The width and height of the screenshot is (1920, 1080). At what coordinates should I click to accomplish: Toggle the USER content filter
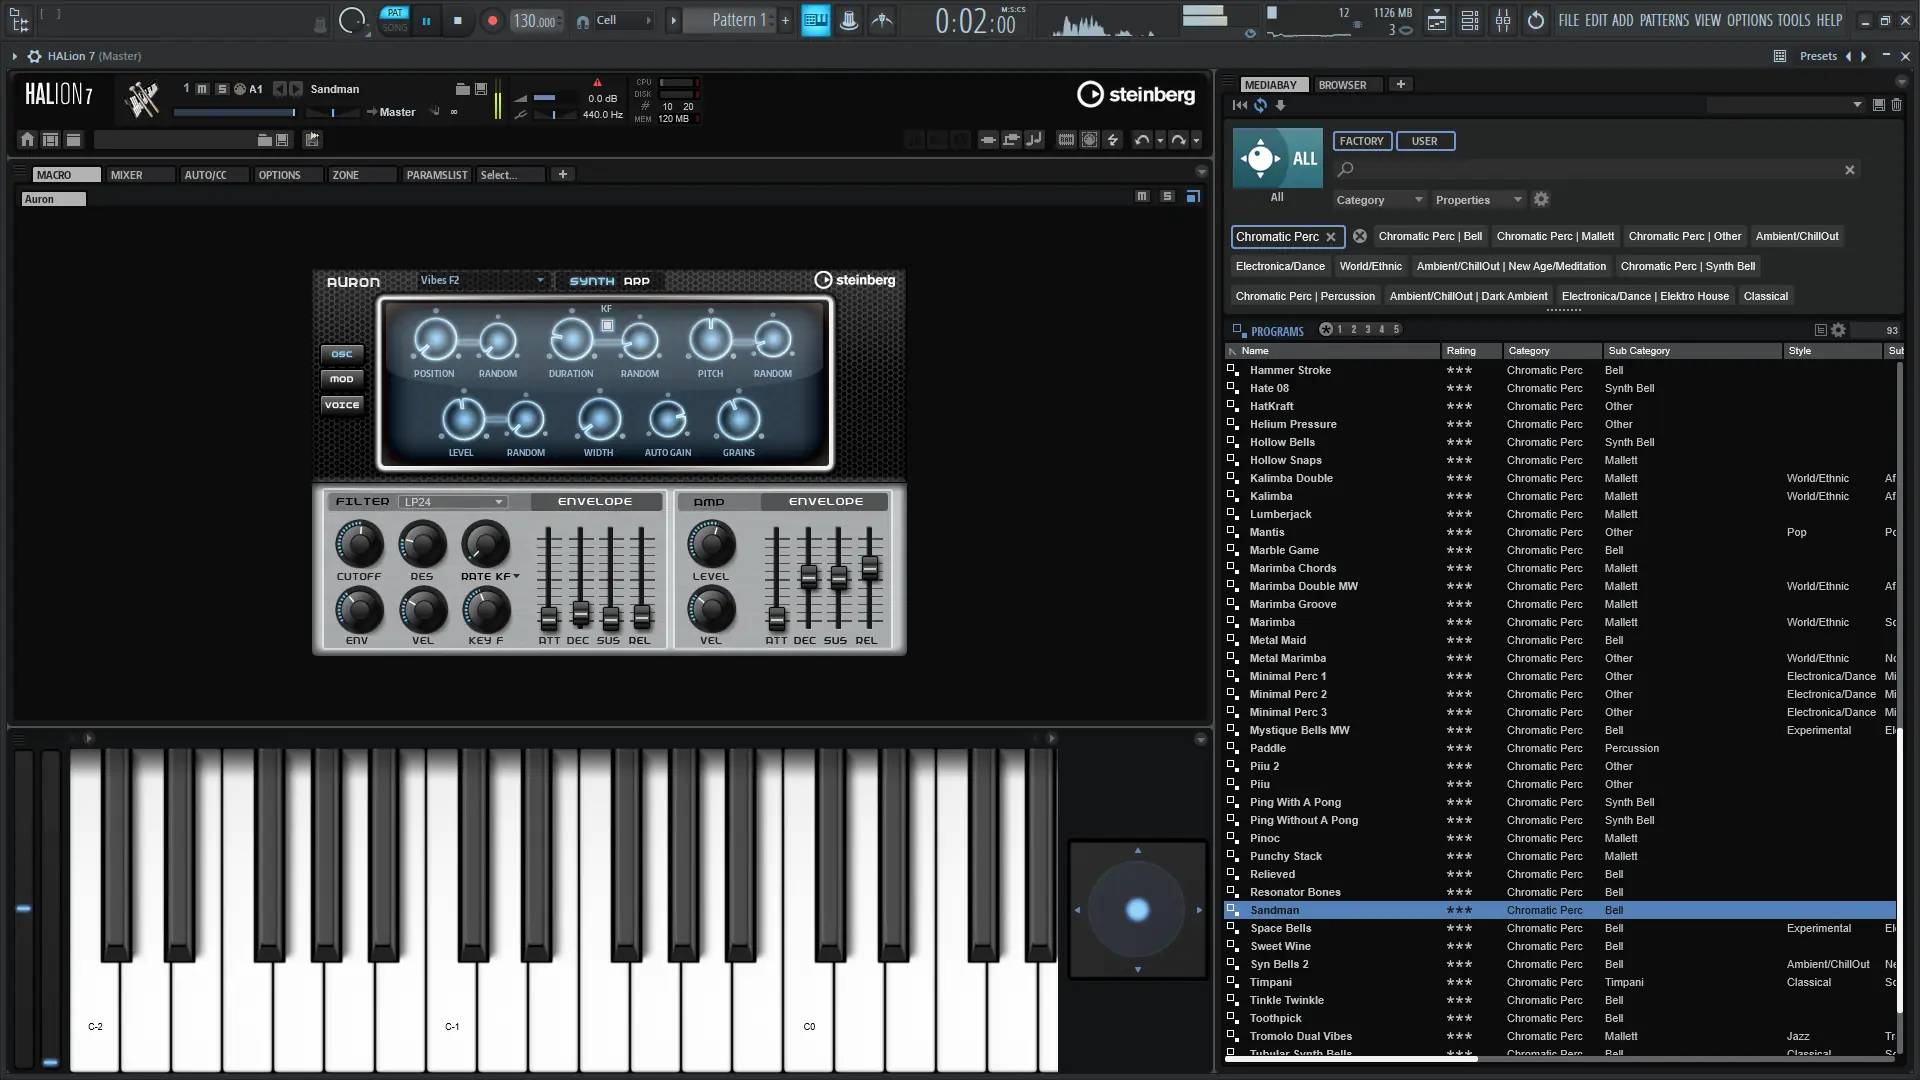coord(1424,141)
